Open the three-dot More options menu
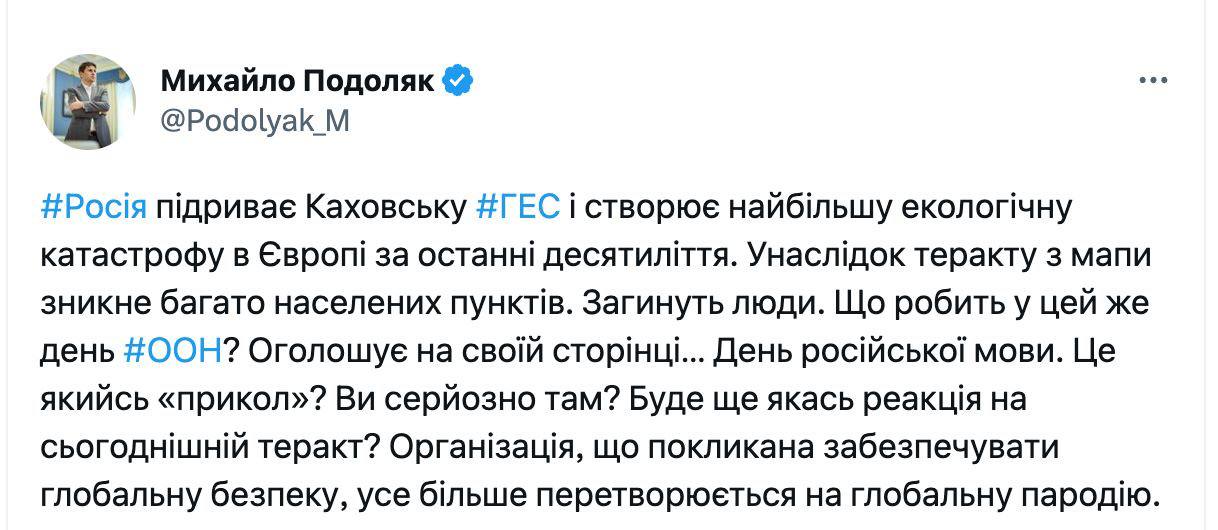This screenshot has width=1218, height=530. [x=1153, y=82]
